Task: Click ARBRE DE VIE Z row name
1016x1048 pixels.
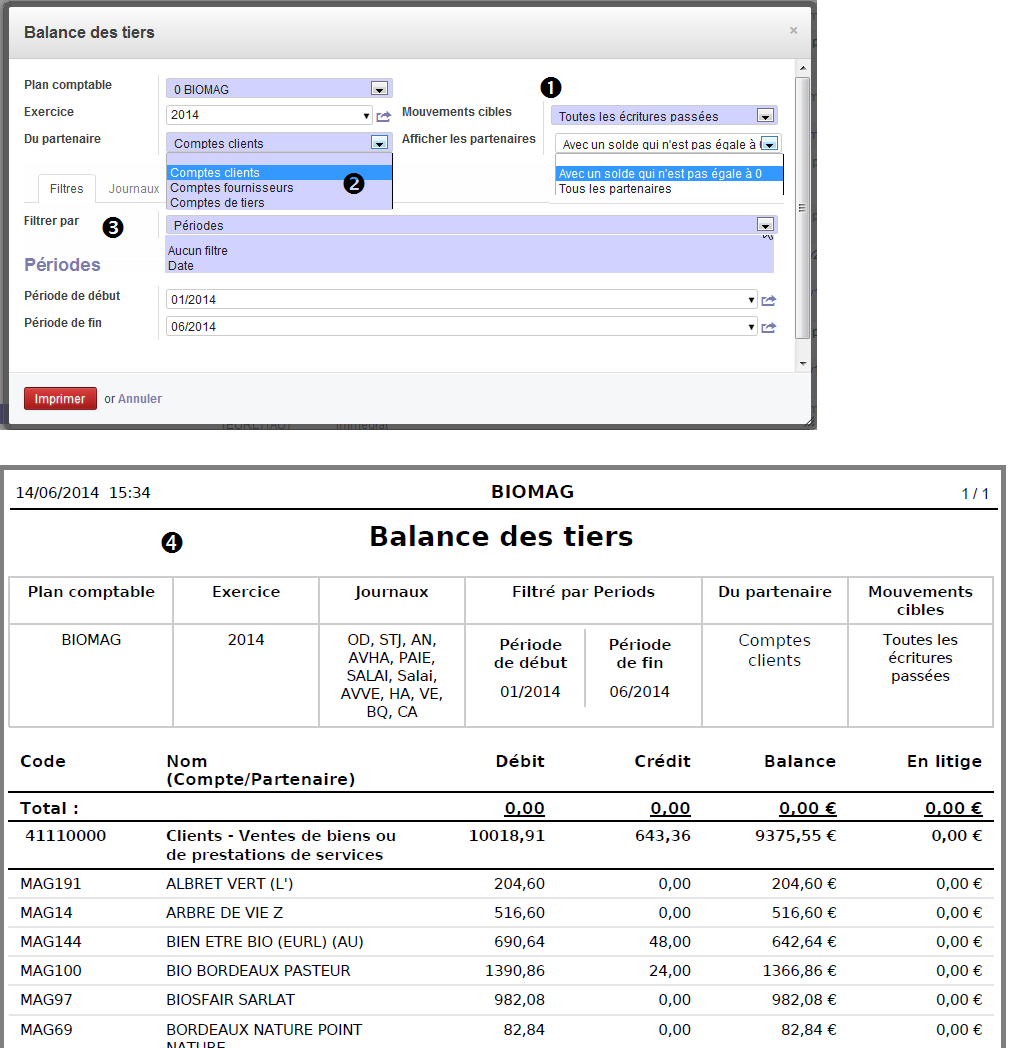Action: coord(225,912)
